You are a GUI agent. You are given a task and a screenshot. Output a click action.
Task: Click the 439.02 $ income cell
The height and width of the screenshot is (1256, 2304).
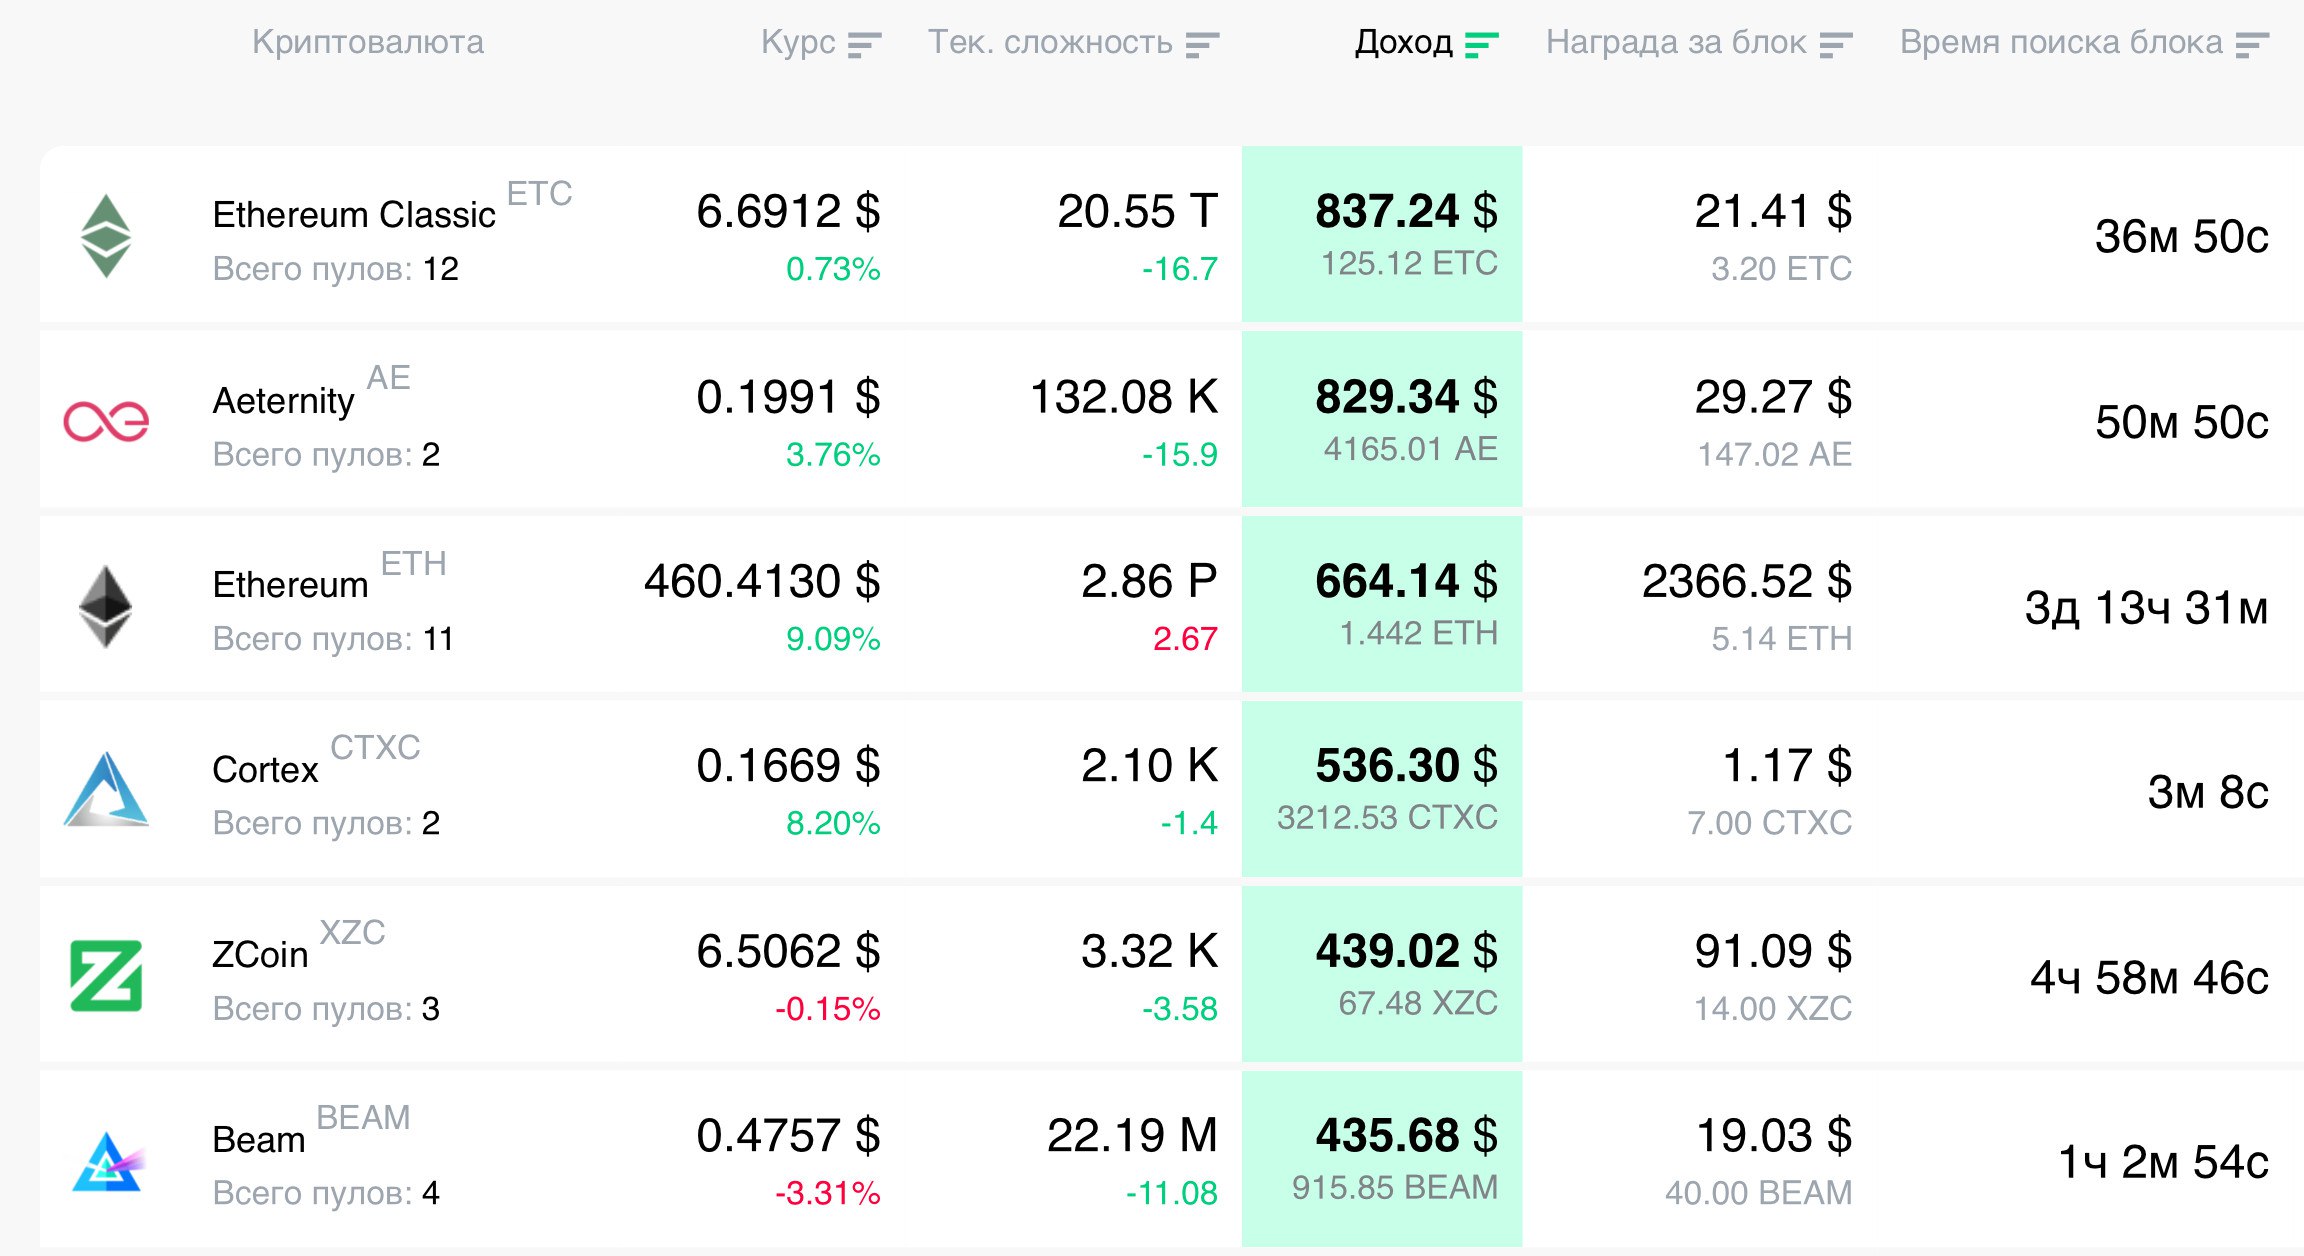point(1382,974)
